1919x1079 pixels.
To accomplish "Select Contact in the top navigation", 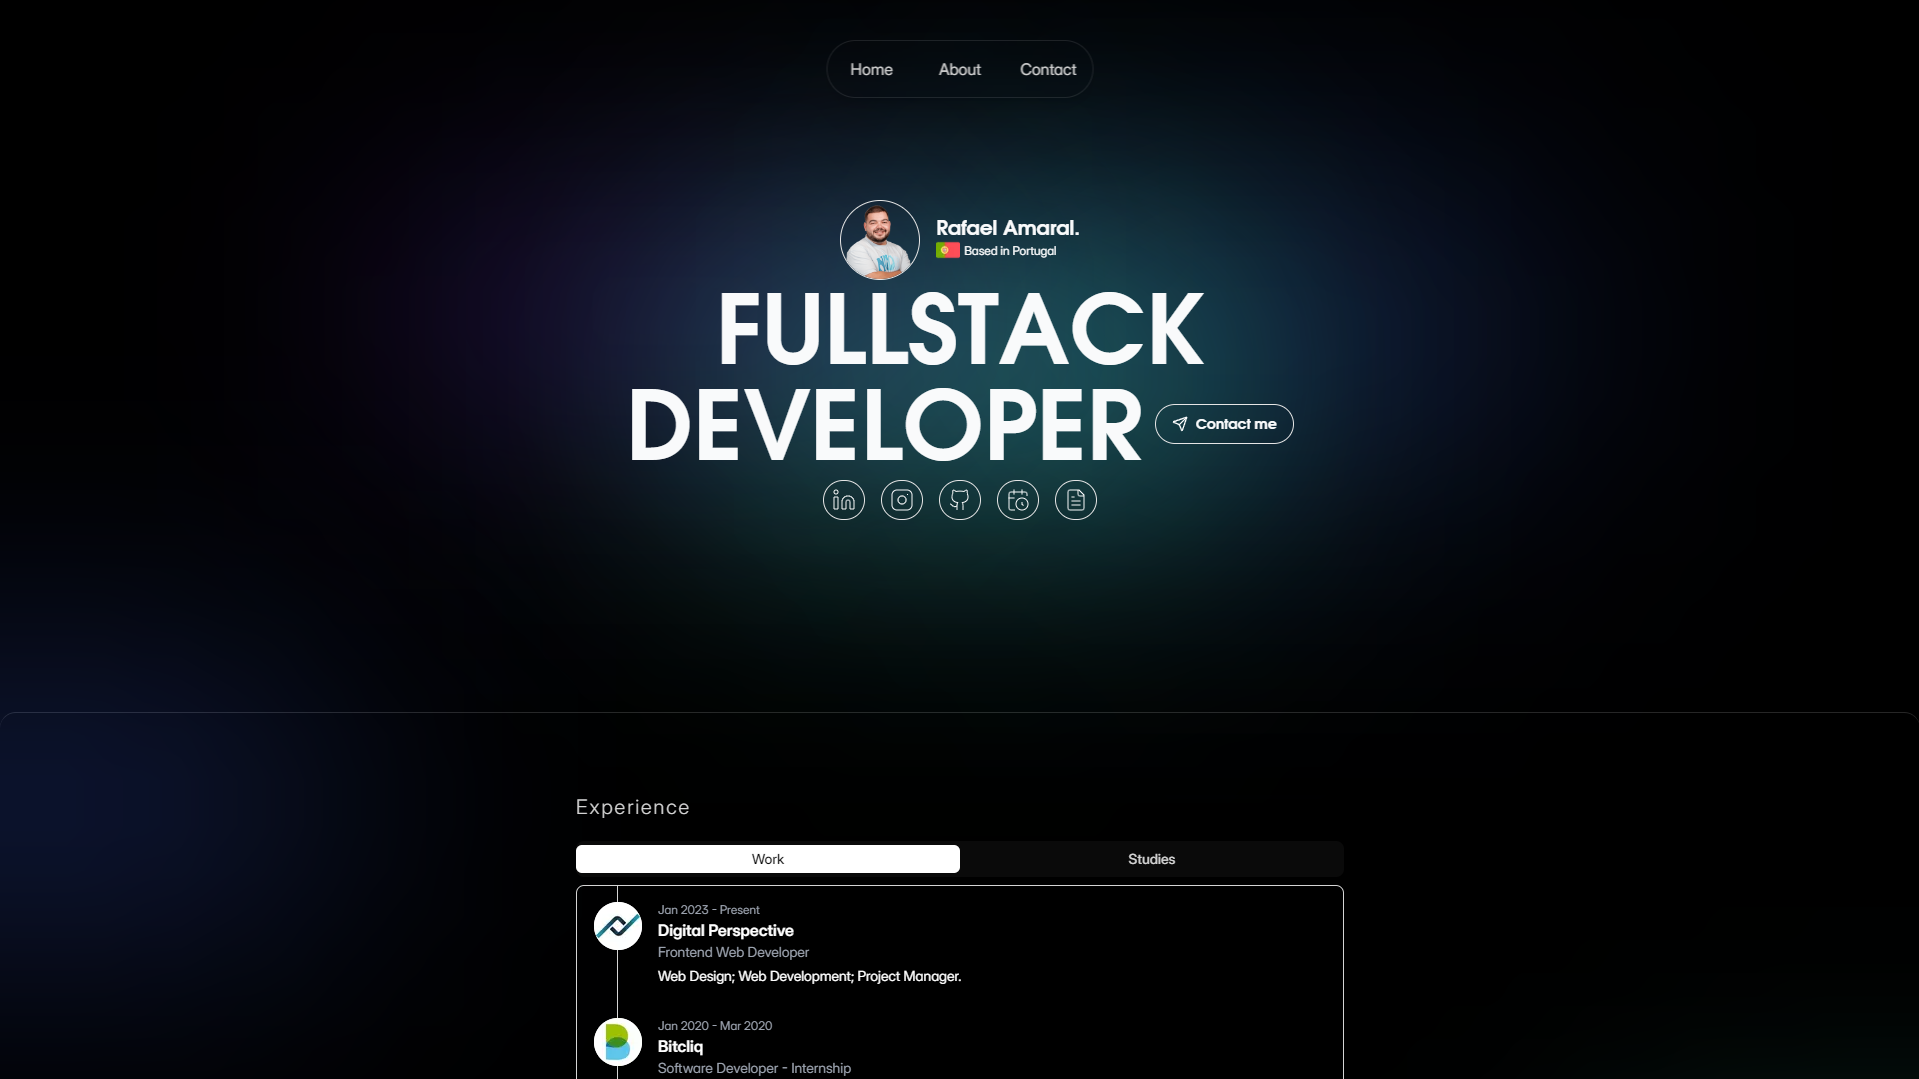I will (1047, 70).
